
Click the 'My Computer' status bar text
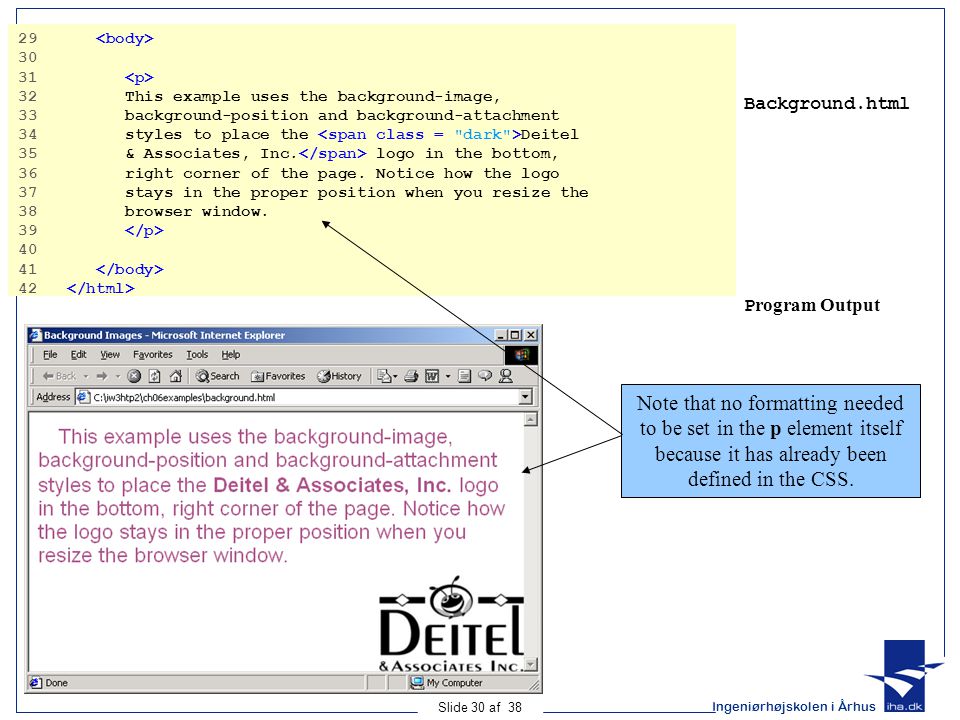pyautogui.click(x=454, y=683)
